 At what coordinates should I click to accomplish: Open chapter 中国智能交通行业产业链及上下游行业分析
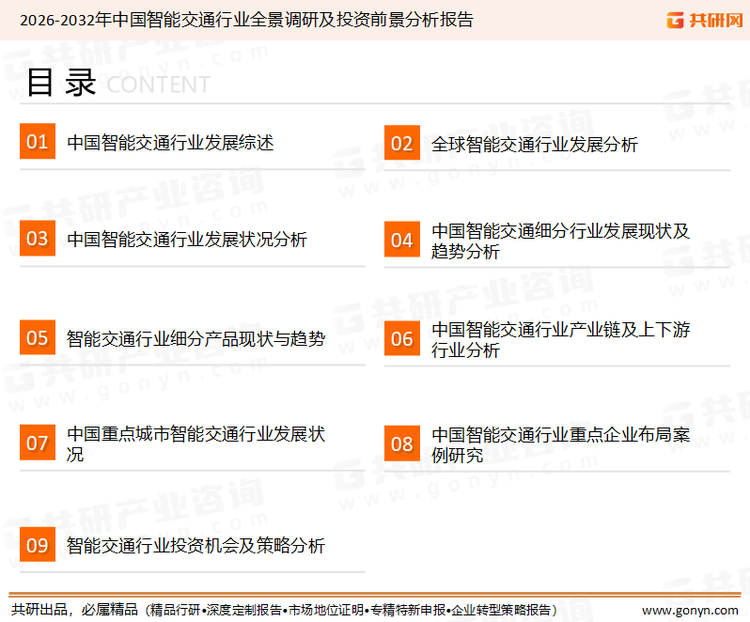[x=560, y=339]
